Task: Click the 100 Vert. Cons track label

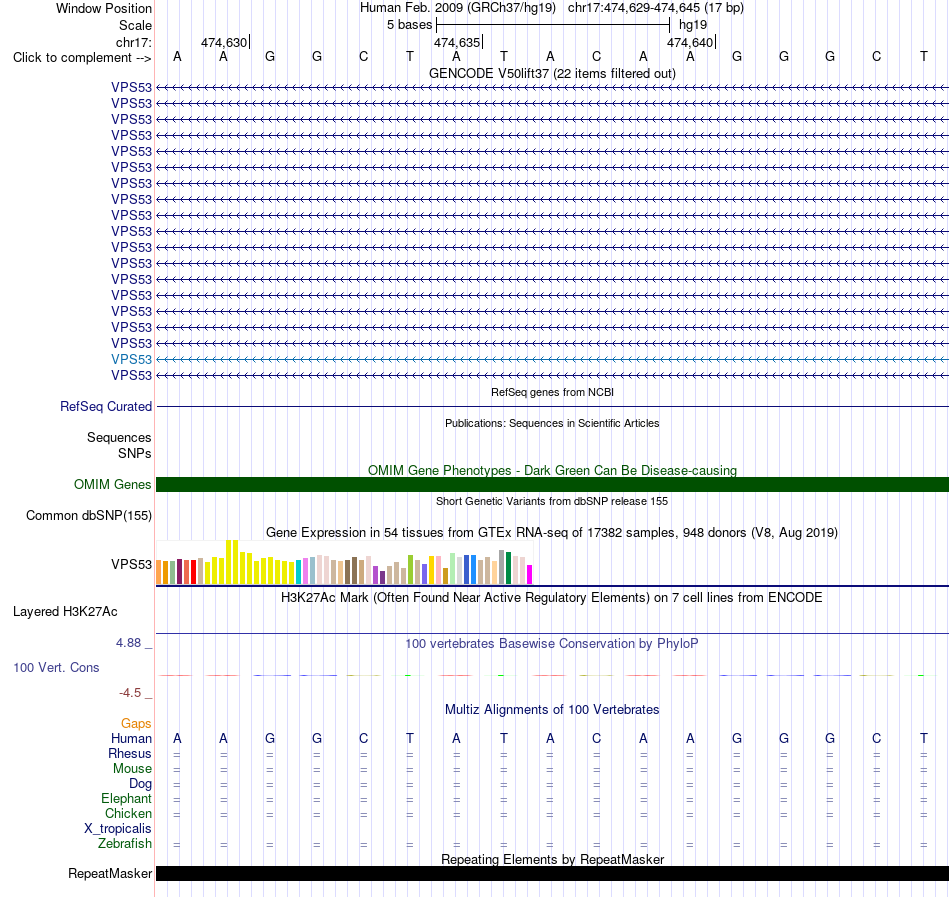Action: [56, 667]
